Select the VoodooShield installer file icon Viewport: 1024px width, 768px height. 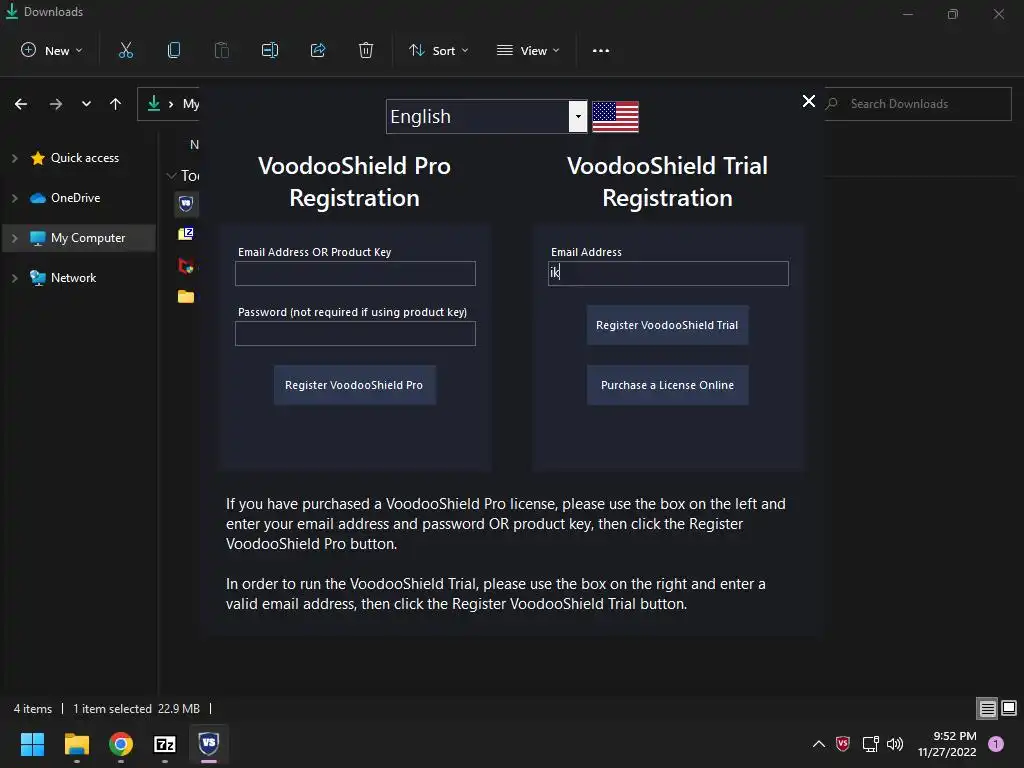(x=186, y=204)
